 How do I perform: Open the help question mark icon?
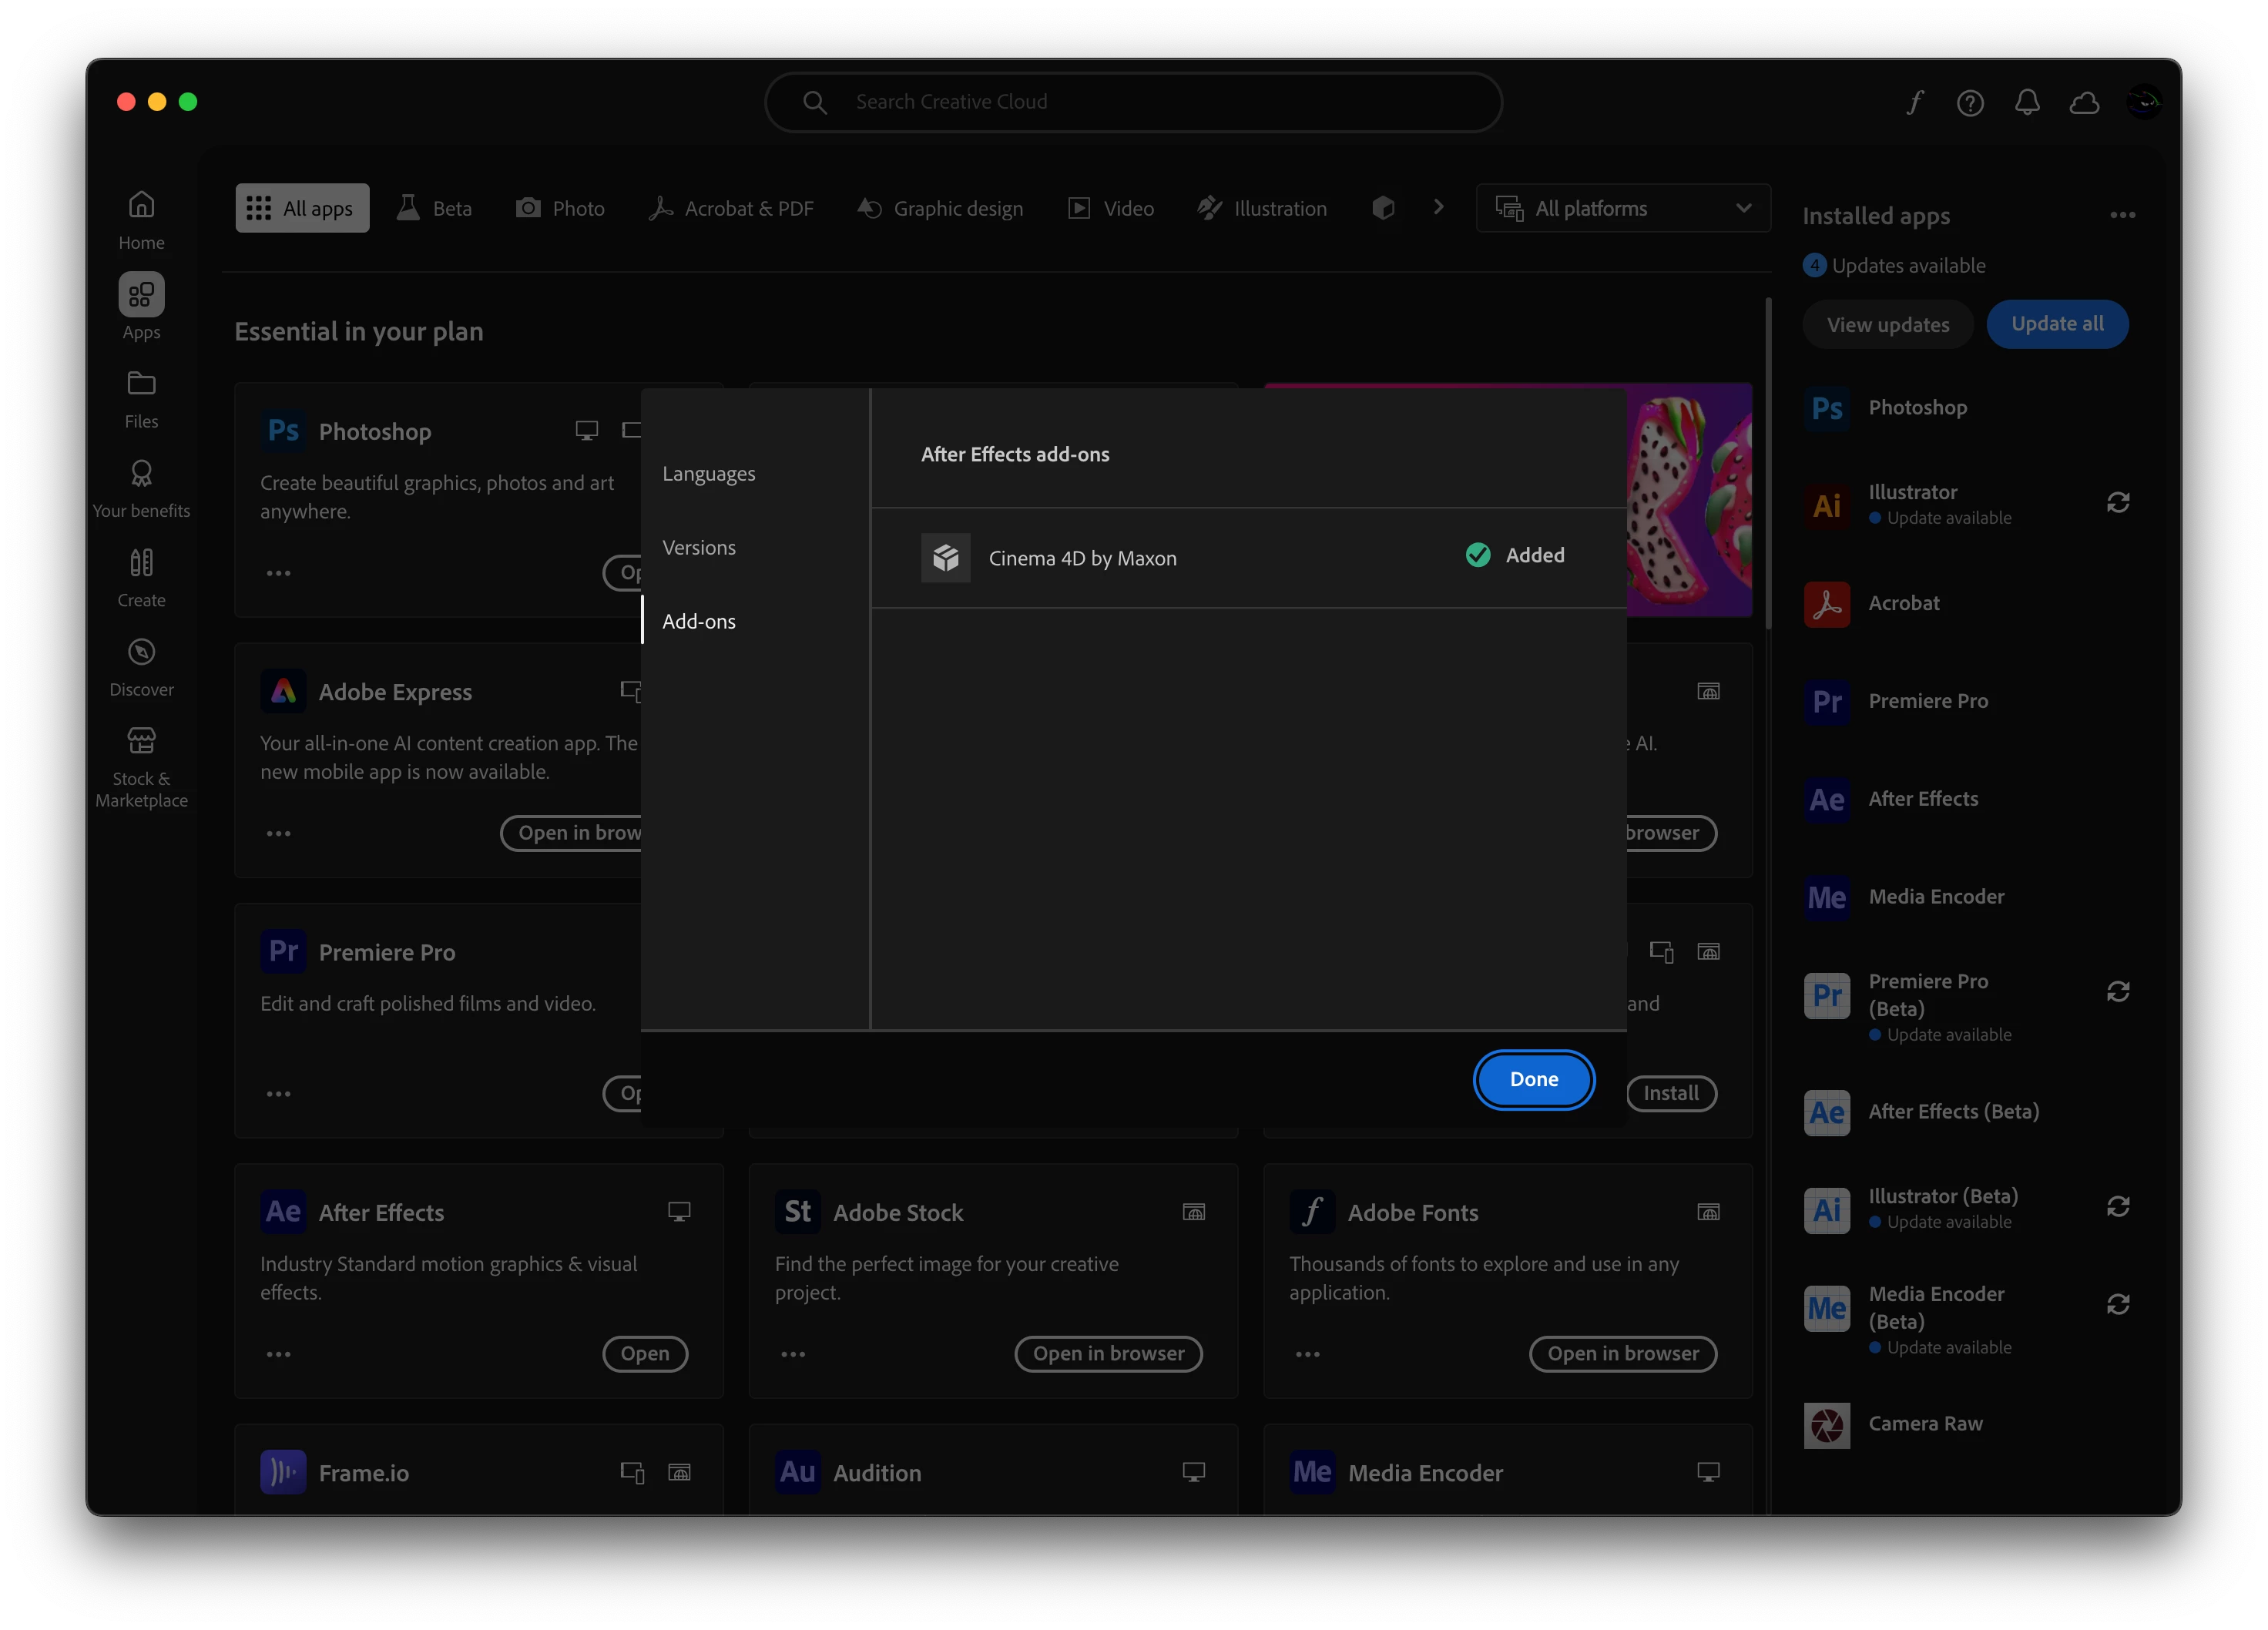[x=1970, y=102]
